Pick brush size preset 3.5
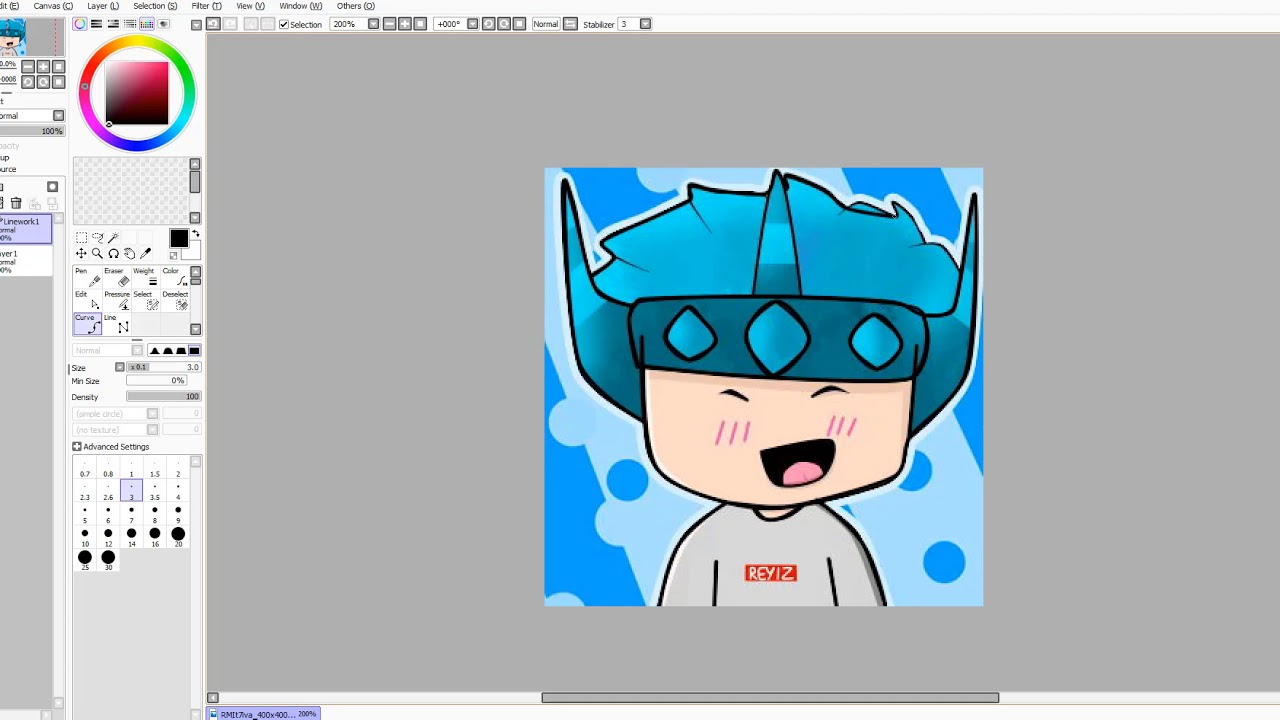Viewport: 1280px width, 720px height. point(154,491)
